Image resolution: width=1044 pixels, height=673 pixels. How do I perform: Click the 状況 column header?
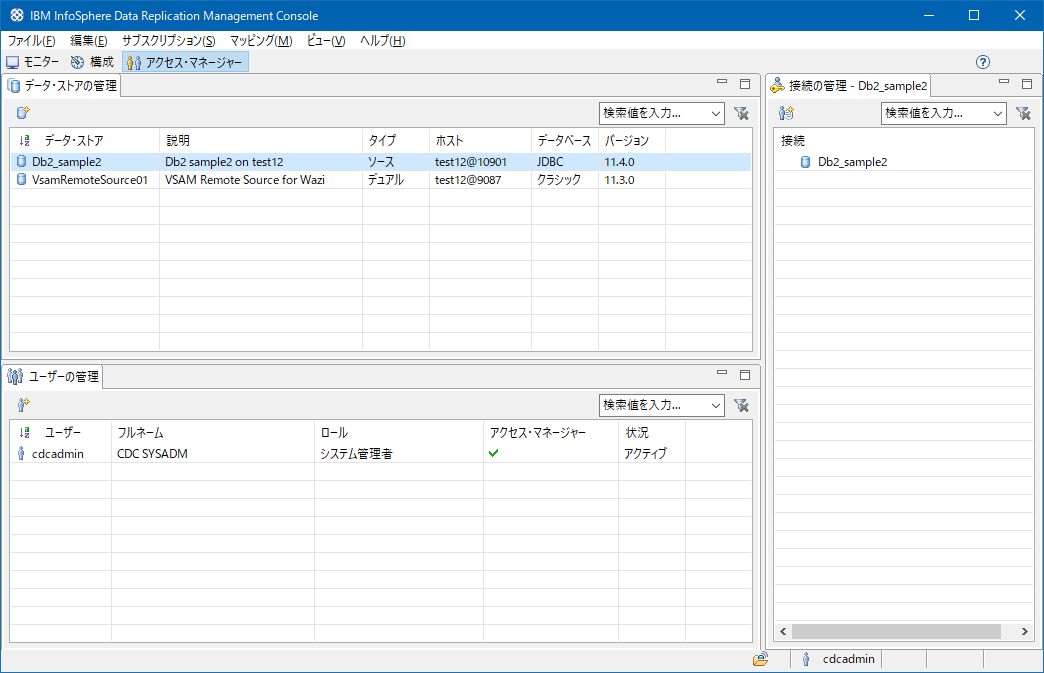point(651,432)
